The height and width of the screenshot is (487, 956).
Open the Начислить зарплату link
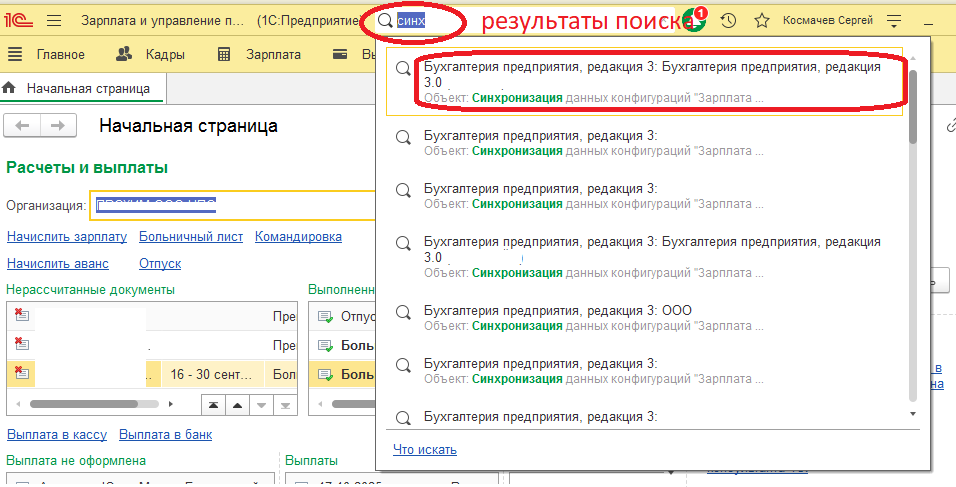point(67,236)
